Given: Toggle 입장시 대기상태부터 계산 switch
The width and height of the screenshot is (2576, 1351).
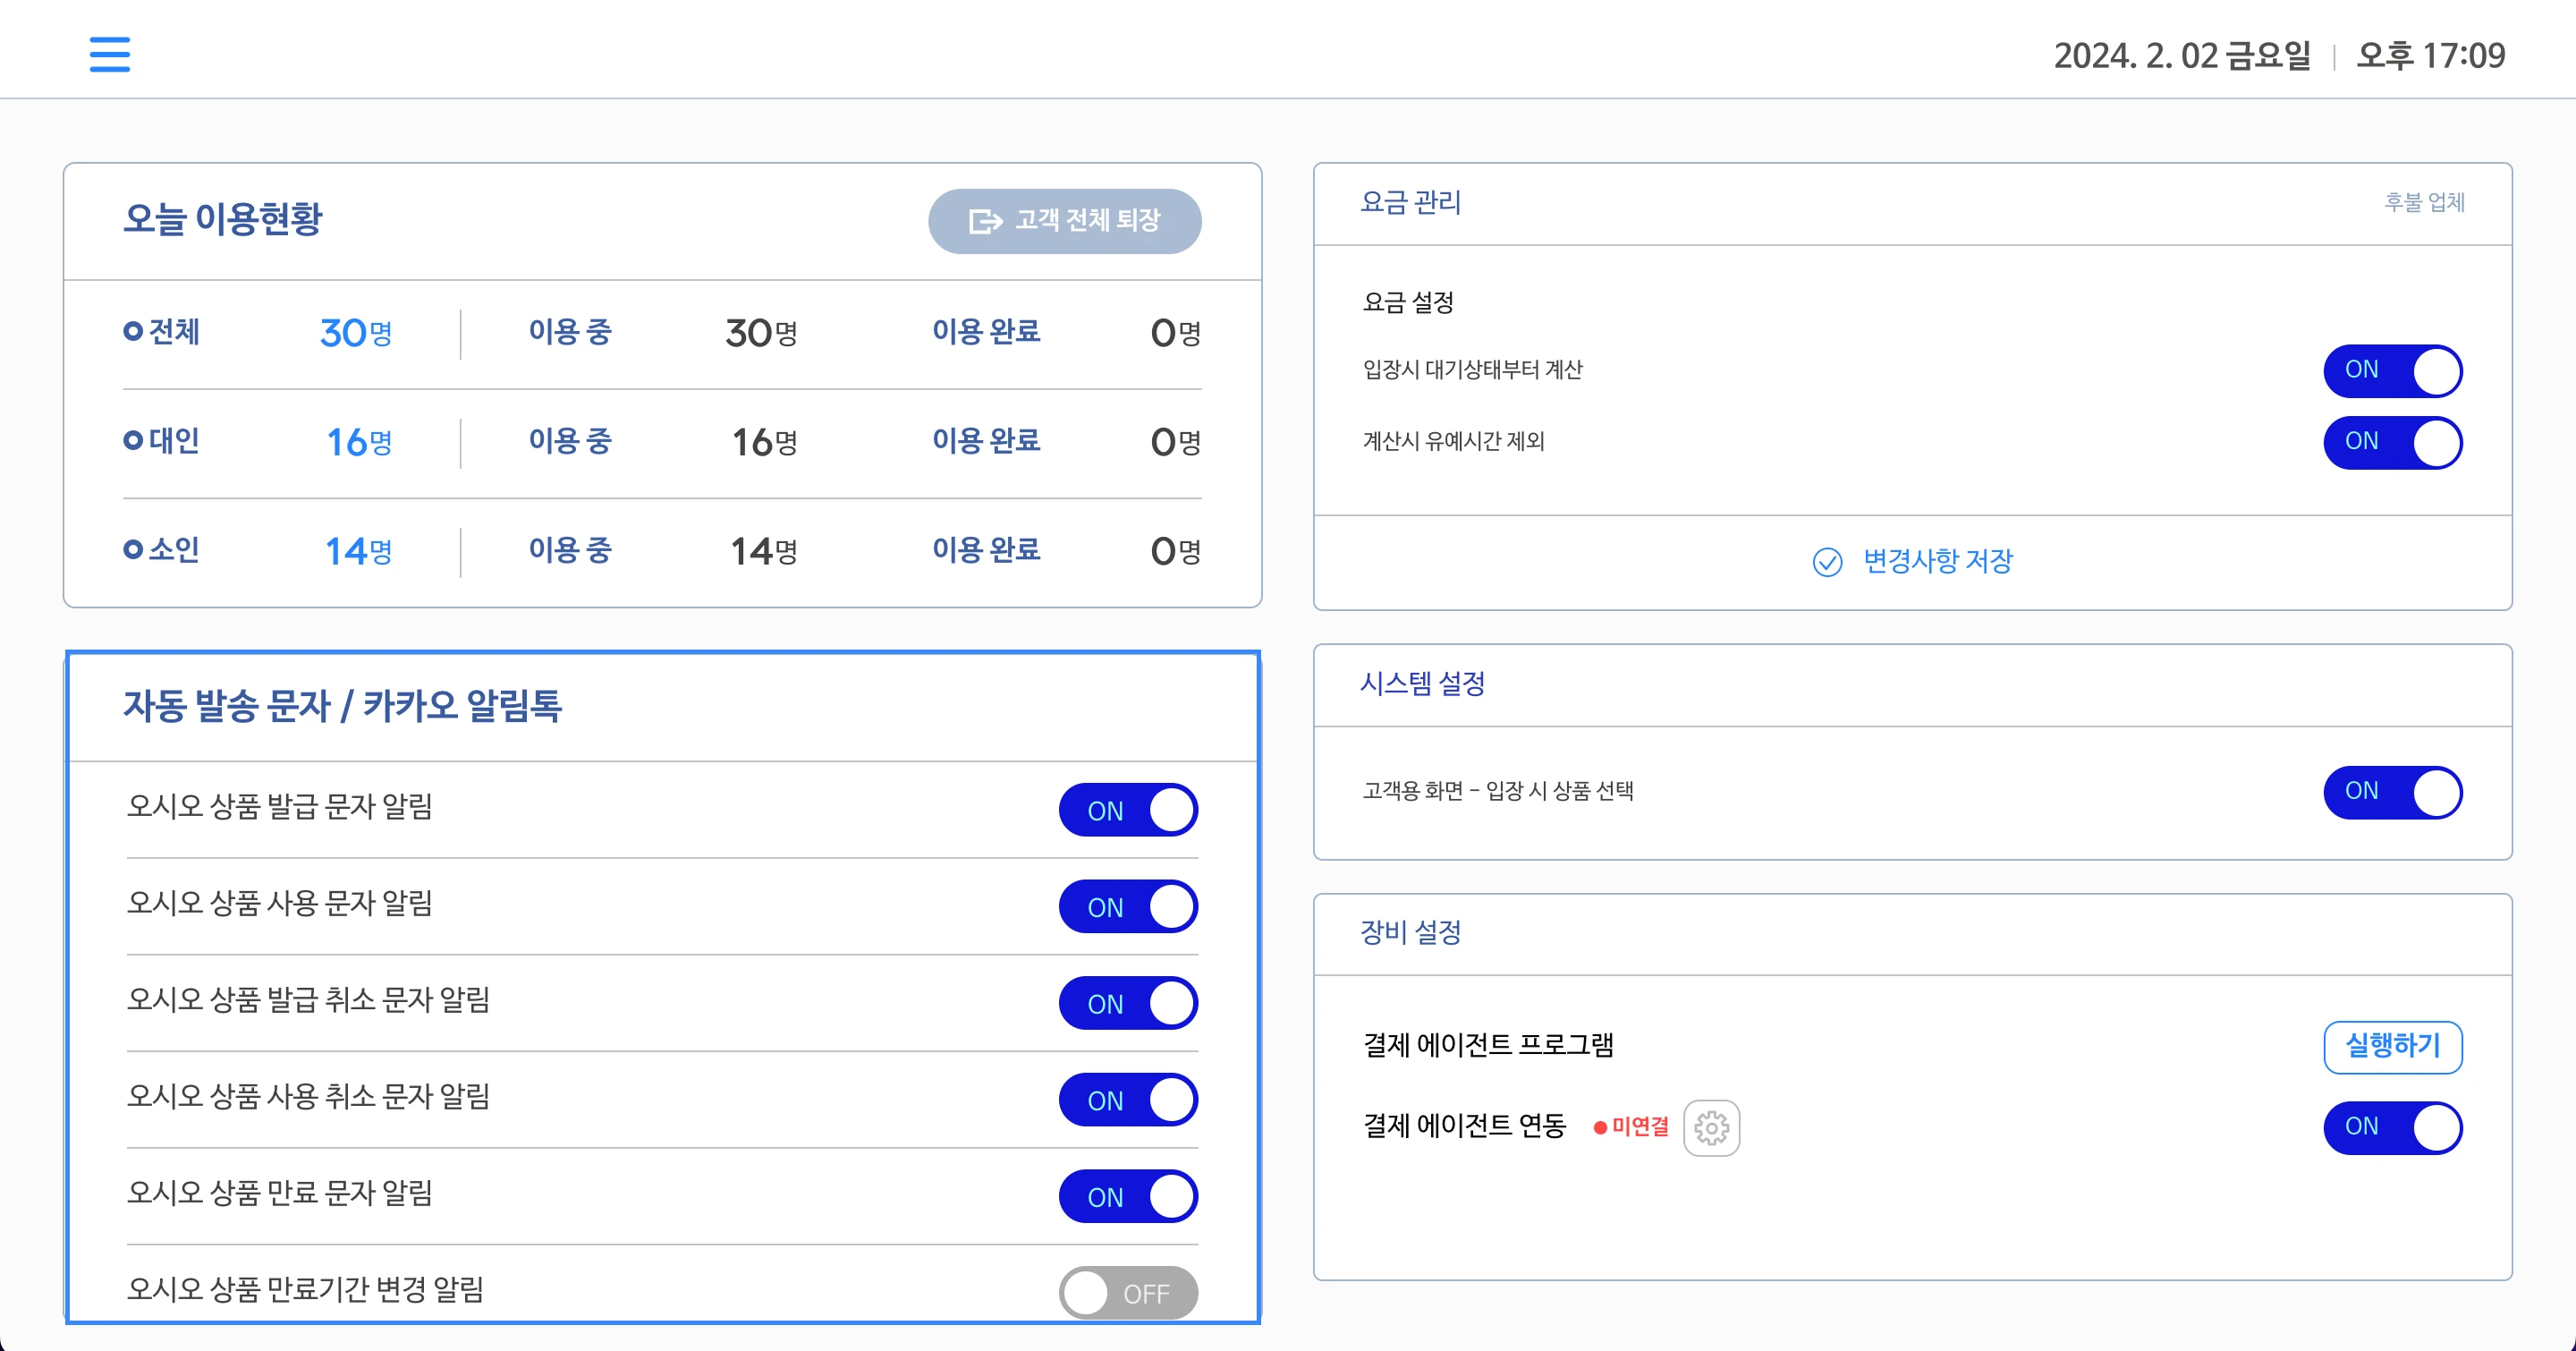Looking at the screenshot, I should pyautogui.click(x=2392, y=371).
